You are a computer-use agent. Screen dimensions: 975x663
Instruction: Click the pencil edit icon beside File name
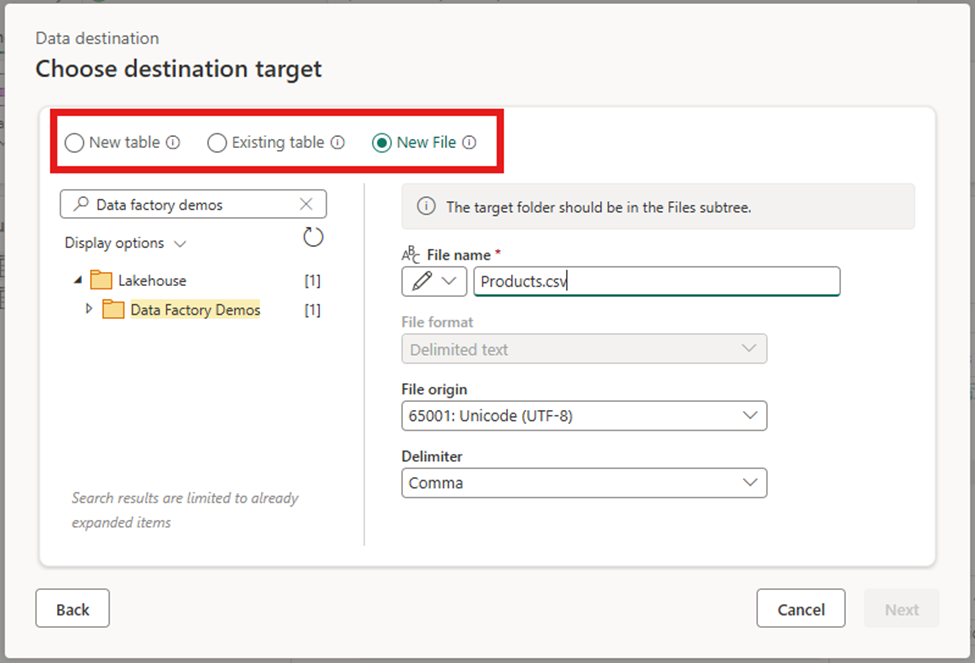pyautogui.click(x=422, y=282)
